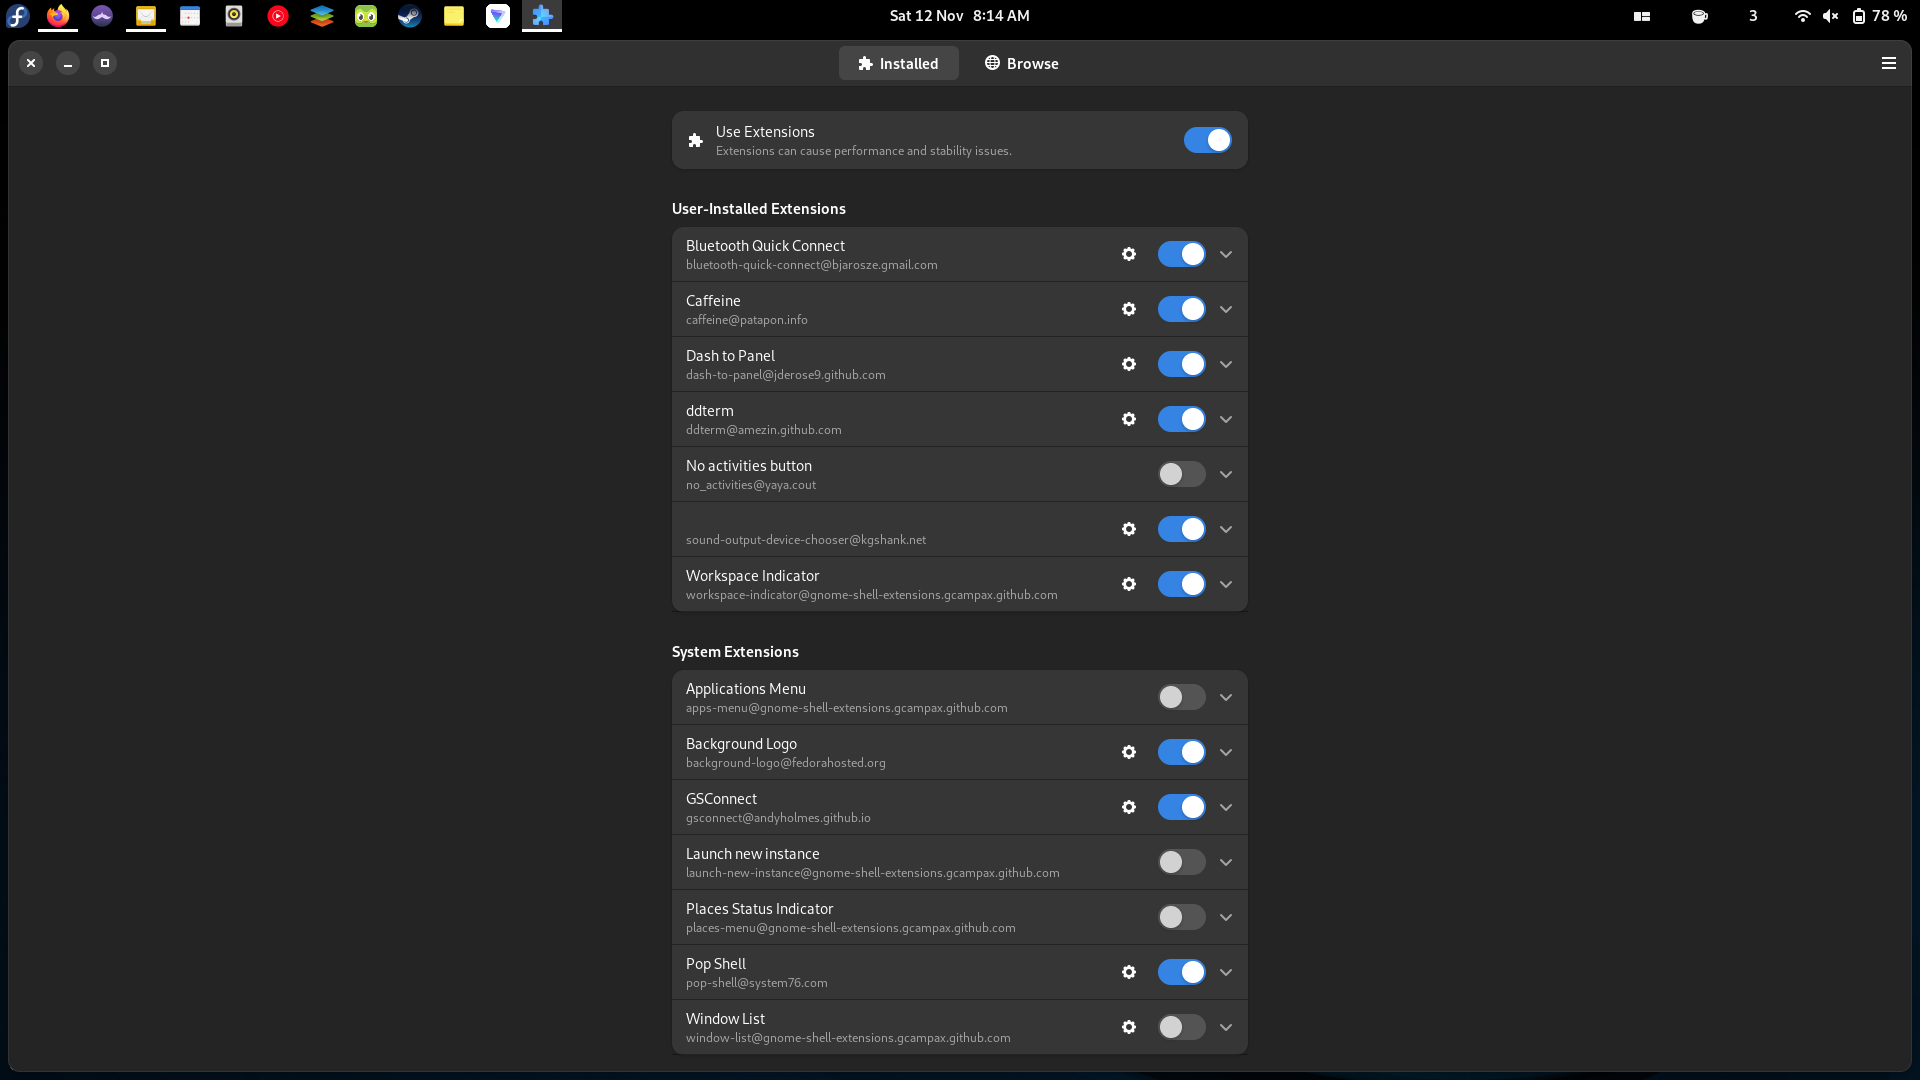Expand GSConnect row details chevron
The height and width of the screenshot is (1080, 1920).
(1226, 807)
